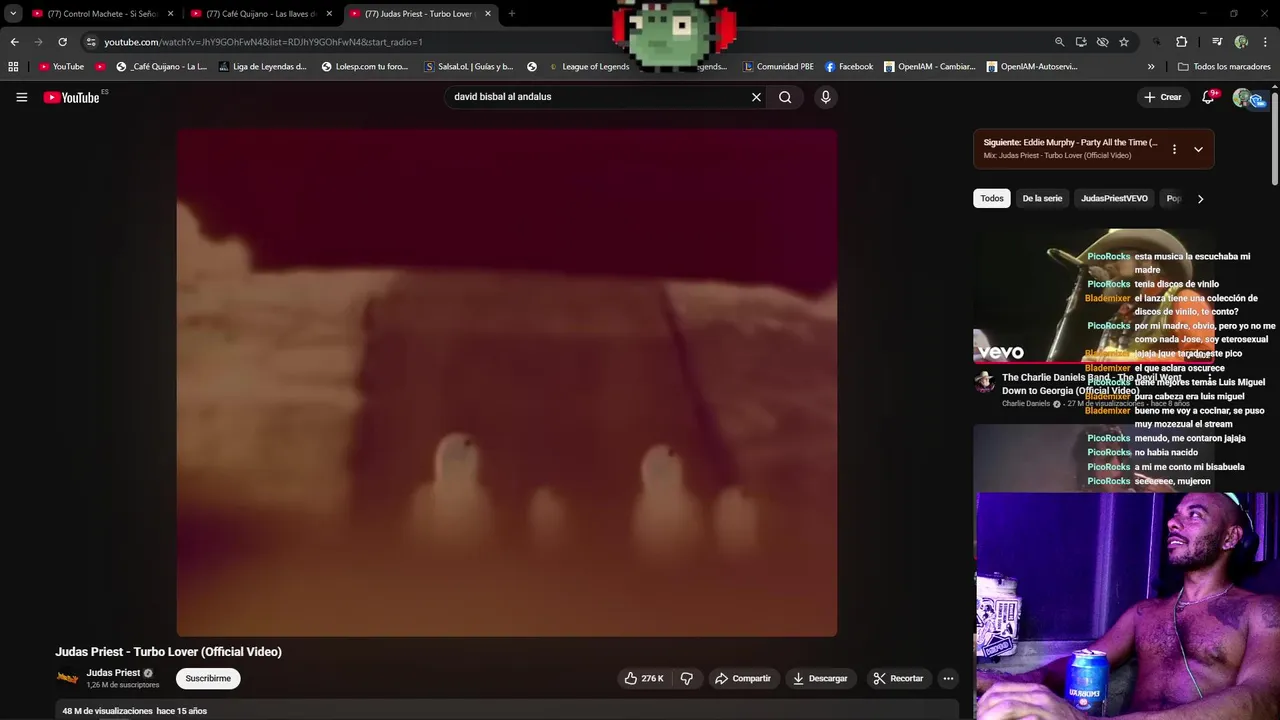Open Chrome three-dot menu

click(1266, 42)
